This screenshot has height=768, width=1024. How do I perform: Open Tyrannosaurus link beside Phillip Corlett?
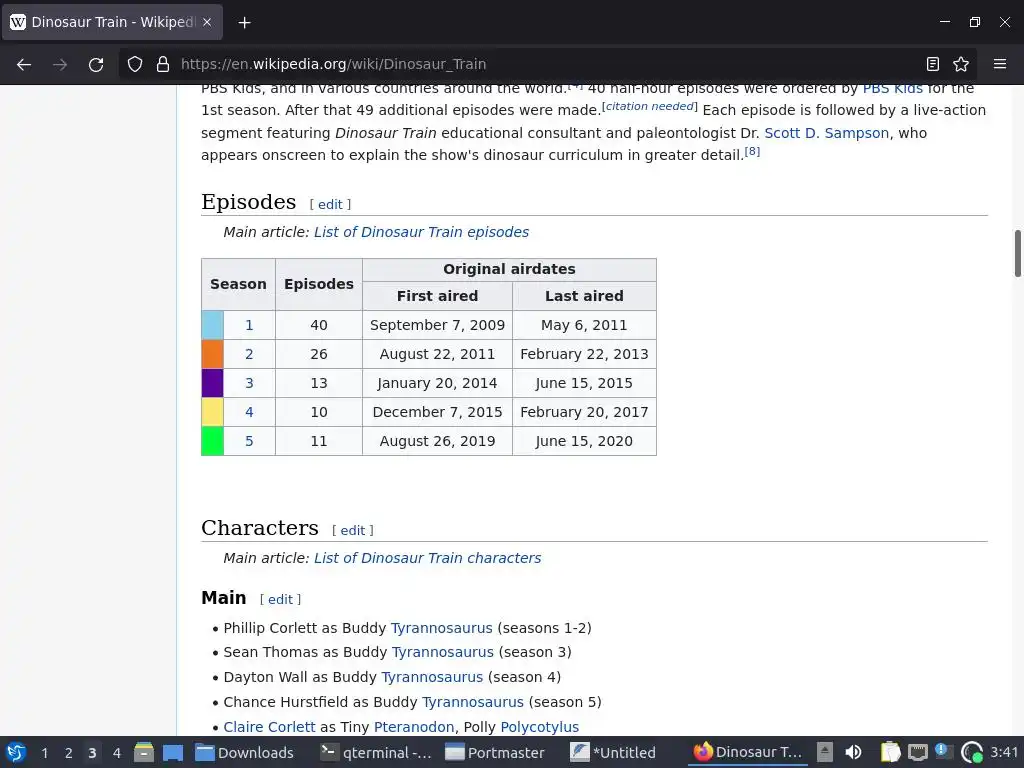pyautogui.click(x=441, y=628)
